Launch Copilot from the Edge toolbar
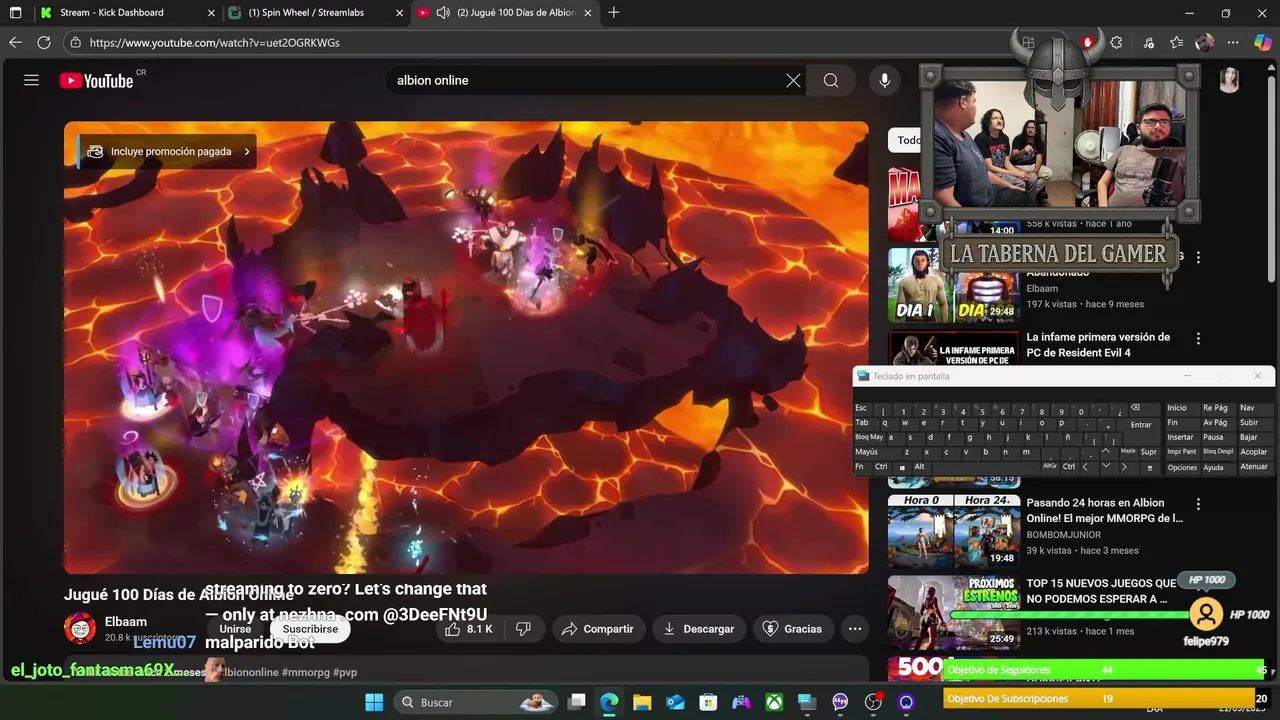Viewport: 1280px width, 720px height. 1263,42
